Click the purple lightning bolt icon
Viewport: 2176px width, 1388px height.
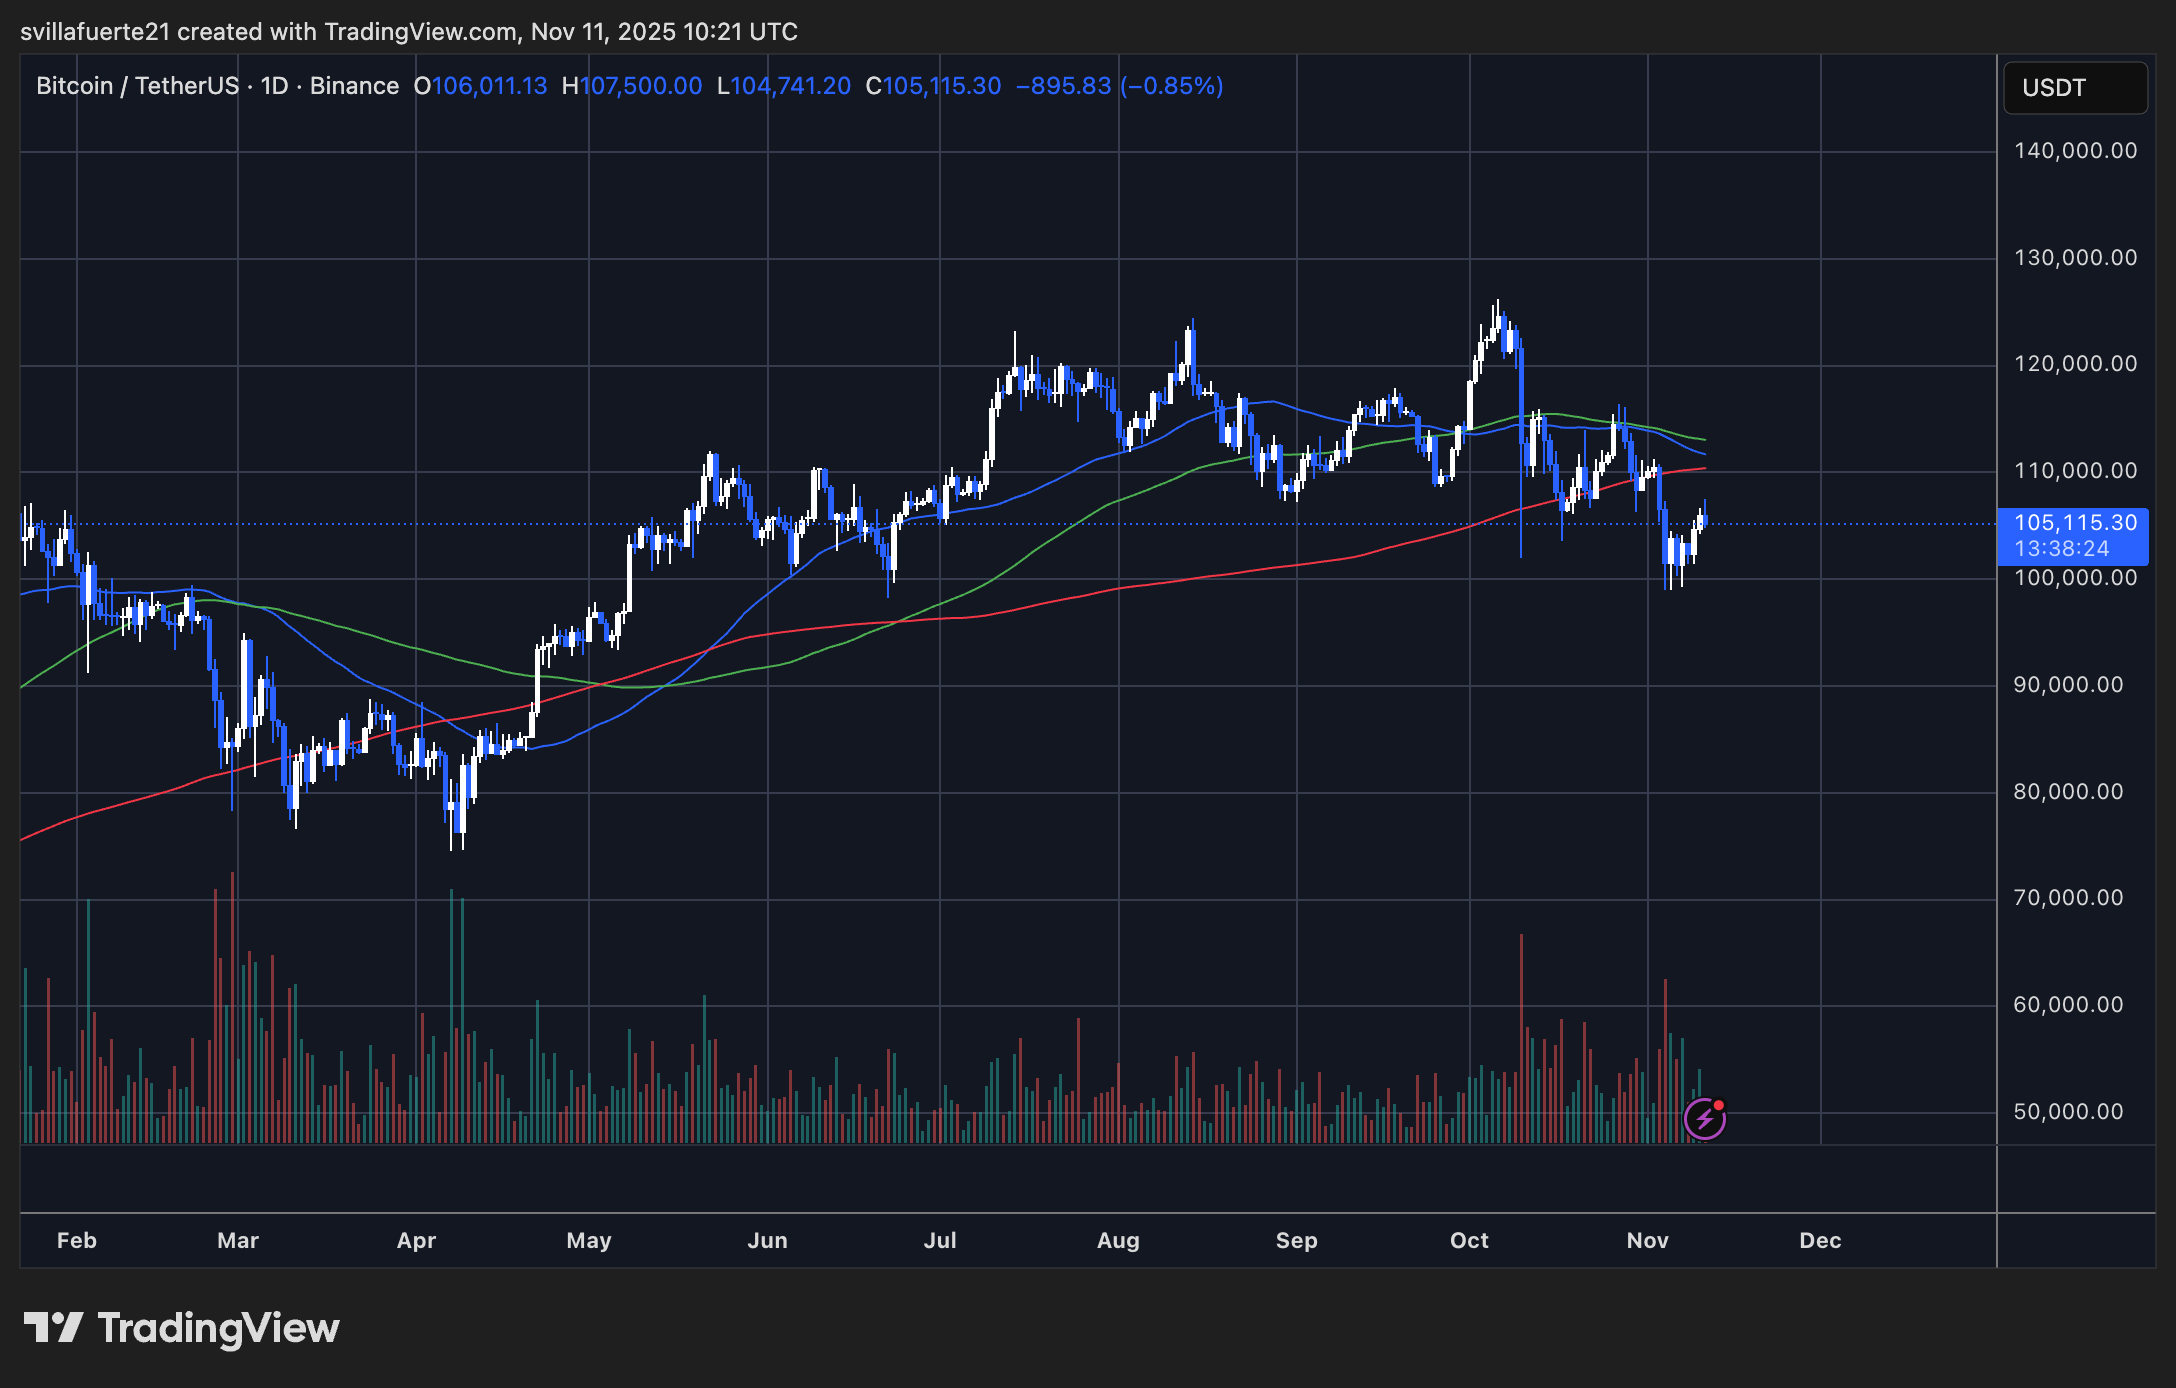tap(1704, 1119)
